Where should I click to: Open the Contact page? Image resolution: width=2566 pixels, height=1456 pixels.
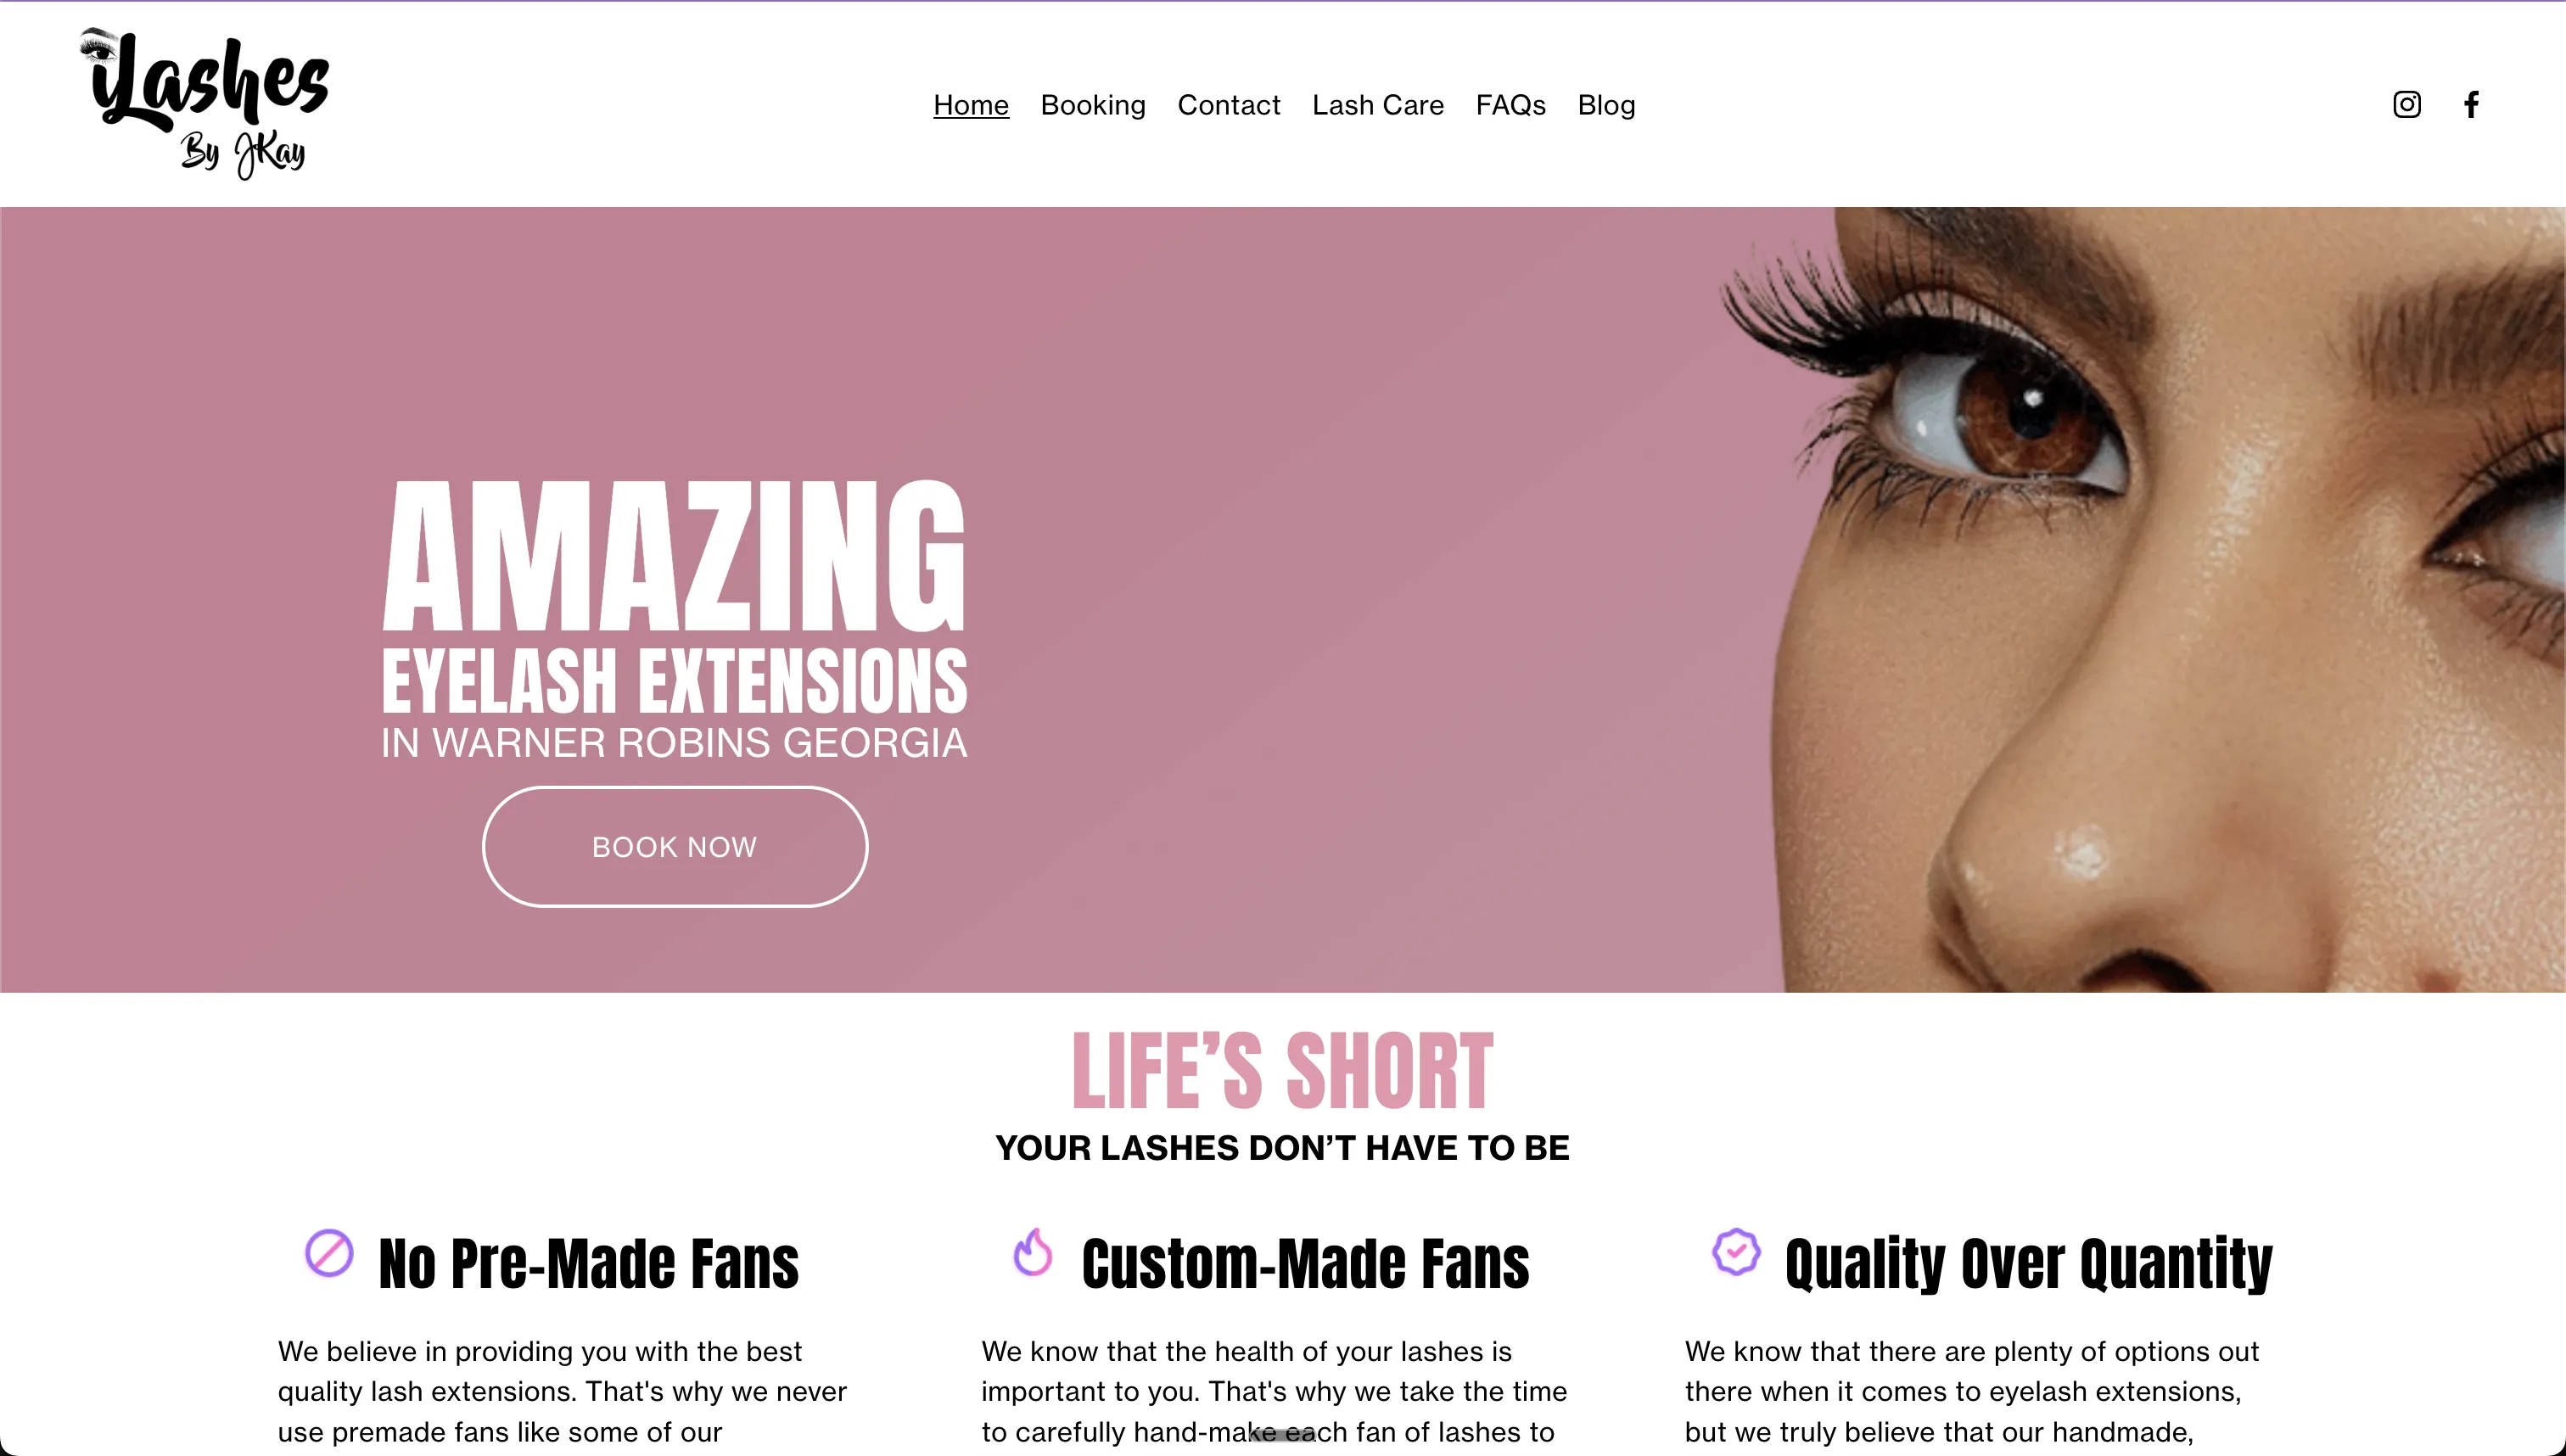(1229, 105)
